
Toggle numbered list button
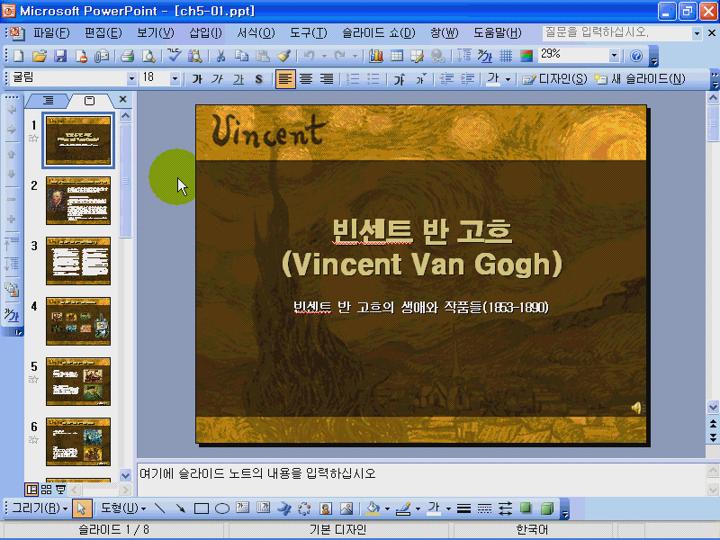[353, 79]
